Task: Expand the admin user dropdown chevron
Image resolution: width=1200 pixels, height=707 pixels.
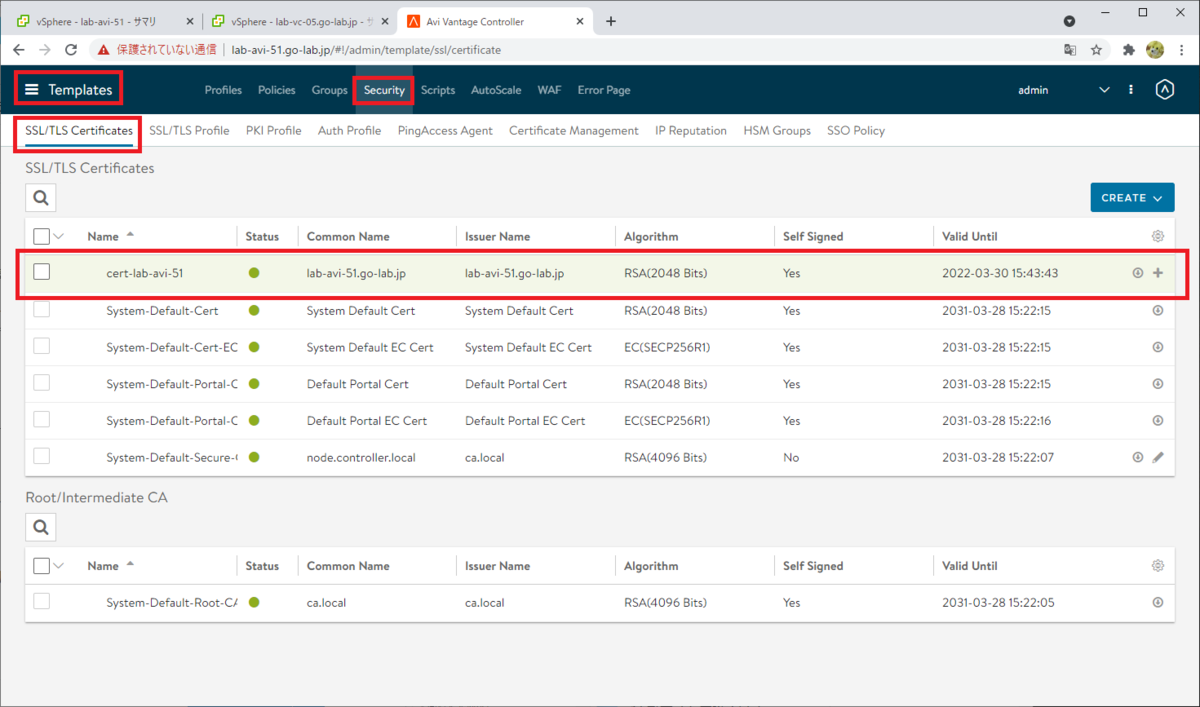Action: (1104, 90)
